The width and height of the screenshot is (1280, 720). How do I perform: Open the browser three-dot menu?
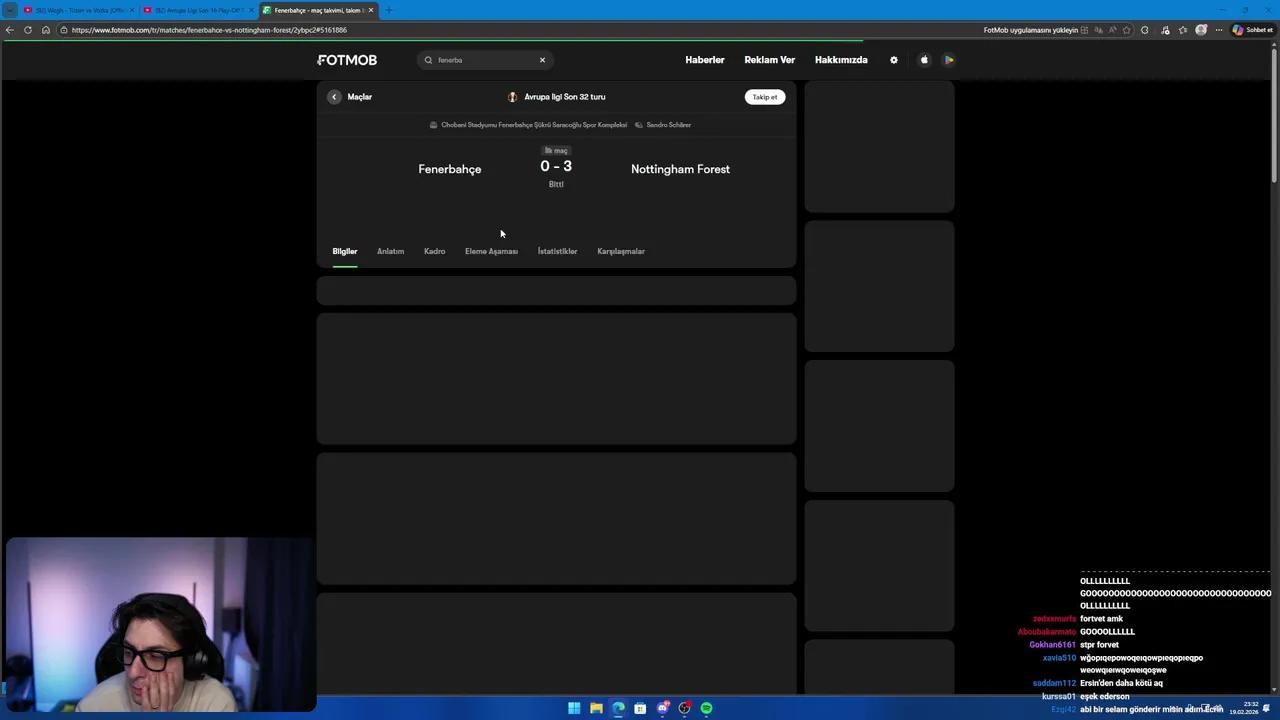coord(1219,30)
